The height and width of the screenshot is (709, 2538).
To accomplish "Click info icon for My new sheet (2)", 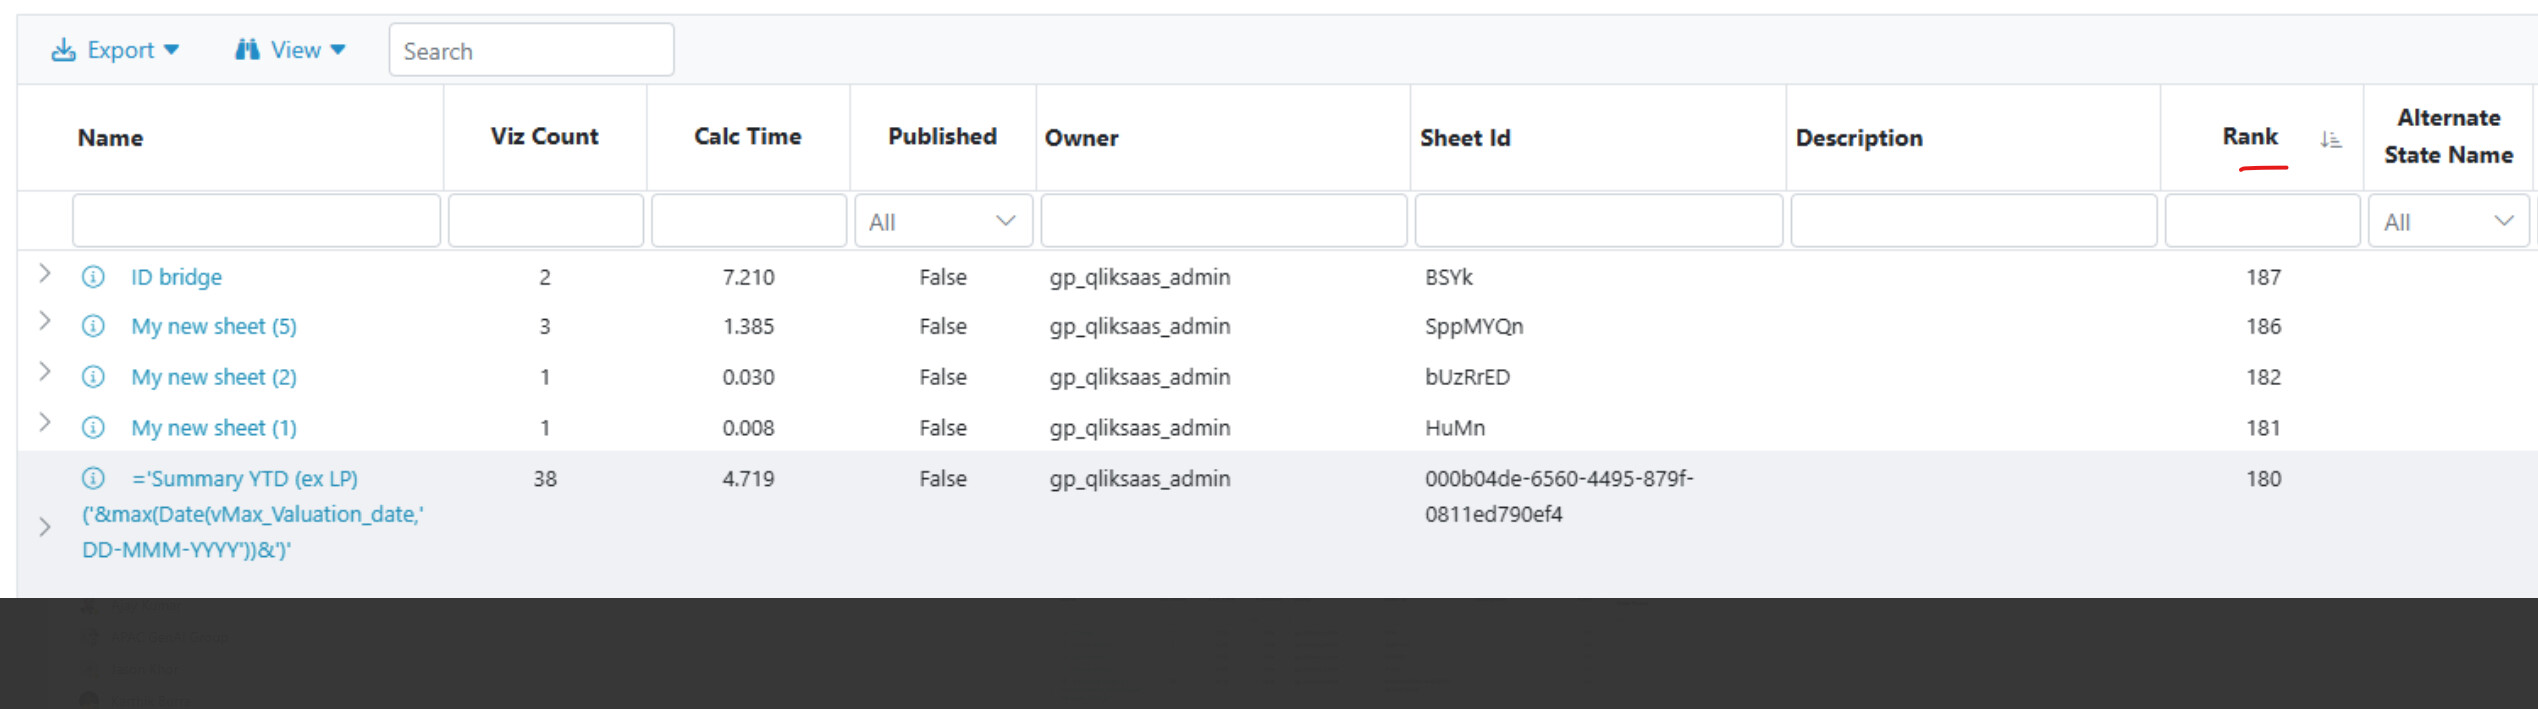I will [93, 377].
